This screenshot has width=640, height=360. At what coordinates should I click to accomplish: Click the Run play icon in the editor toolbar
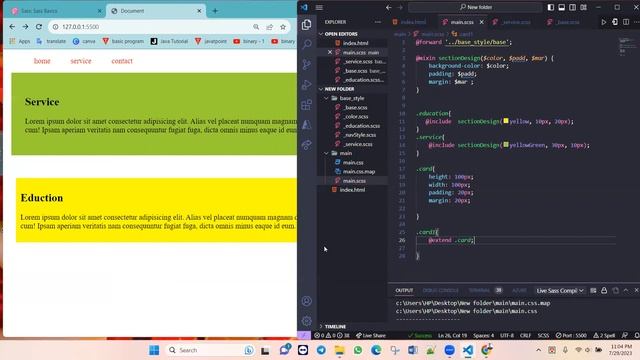603,22
